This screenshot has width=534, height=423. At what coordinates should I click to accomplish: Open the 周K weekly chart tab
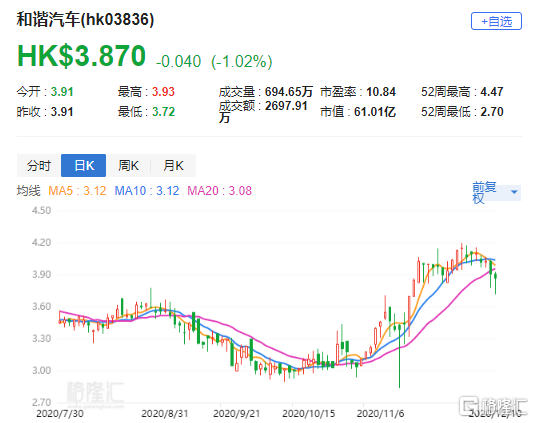[128, 166]
